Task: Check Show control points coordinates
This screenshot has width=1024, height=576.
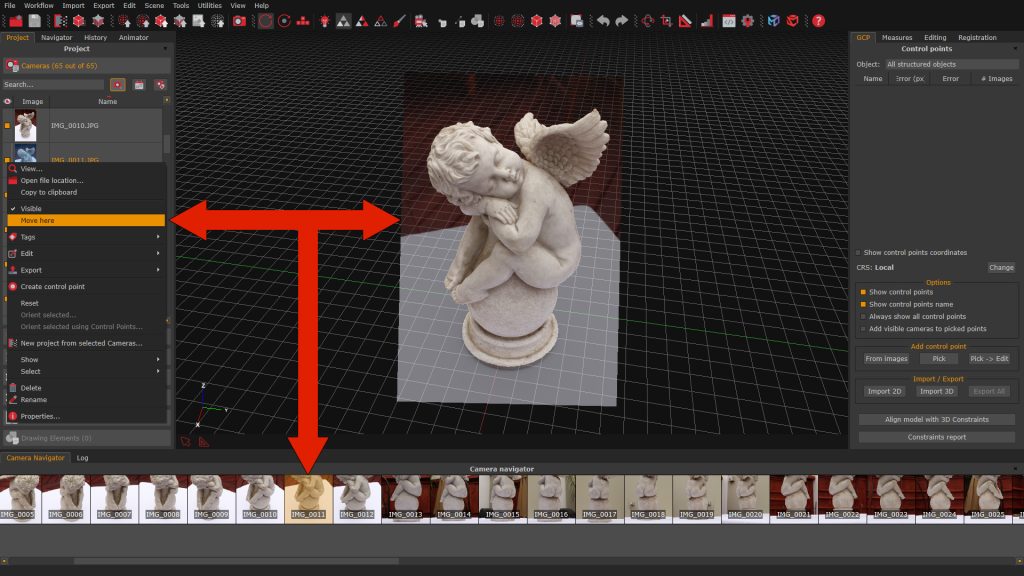Action: [x=858, y=253]
